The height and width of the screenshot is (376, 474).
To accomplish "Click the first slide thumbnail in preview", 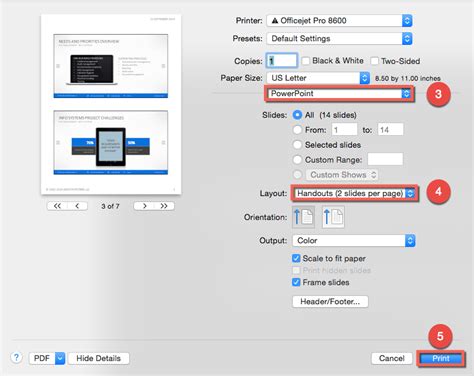I will 111,66.
